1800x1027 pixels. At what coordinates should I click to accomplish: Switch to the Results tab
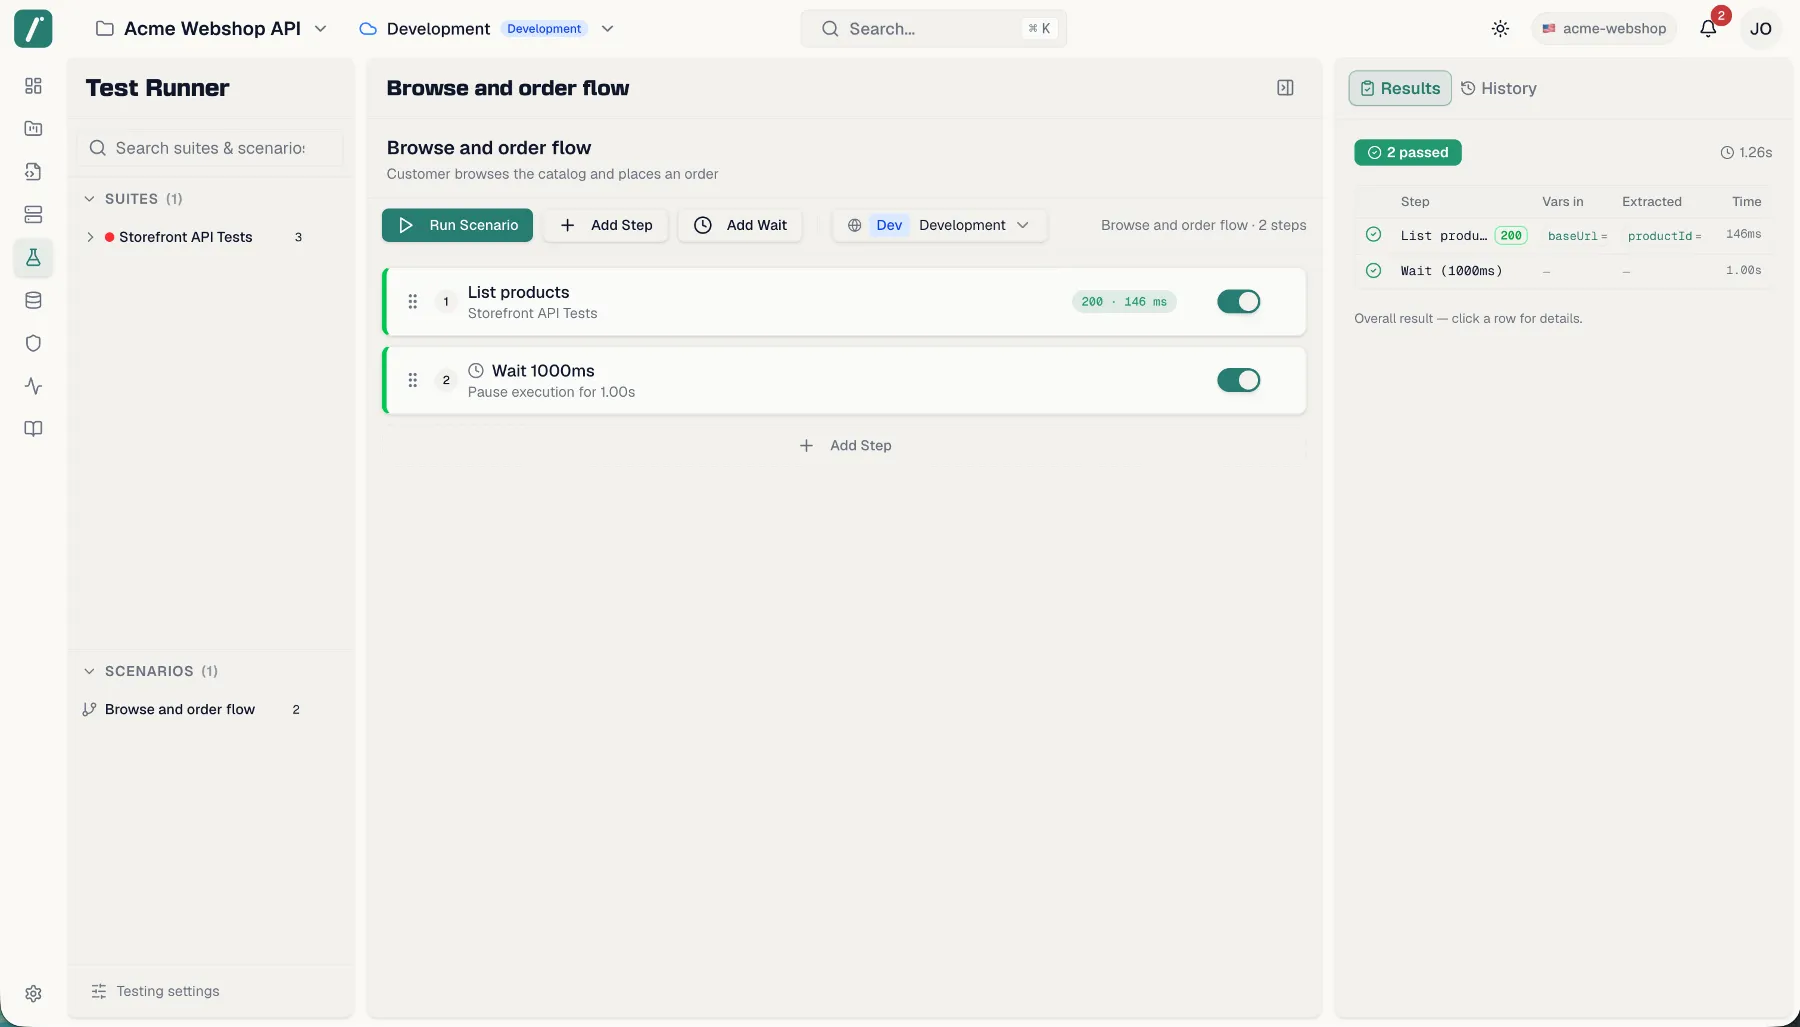pyautogui.click(x=1400, y=88)
